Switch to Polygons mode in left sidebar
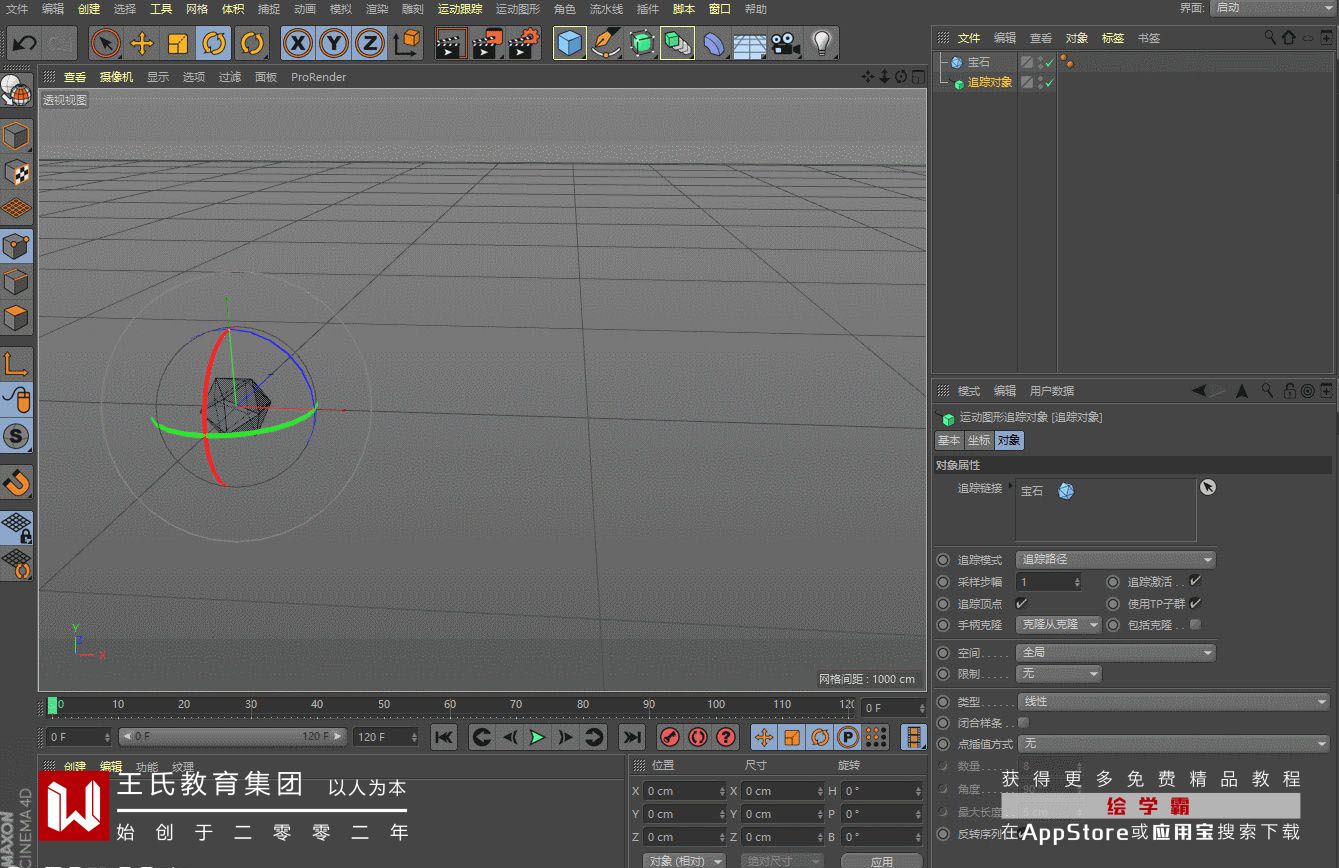 (x=17, y=319)
